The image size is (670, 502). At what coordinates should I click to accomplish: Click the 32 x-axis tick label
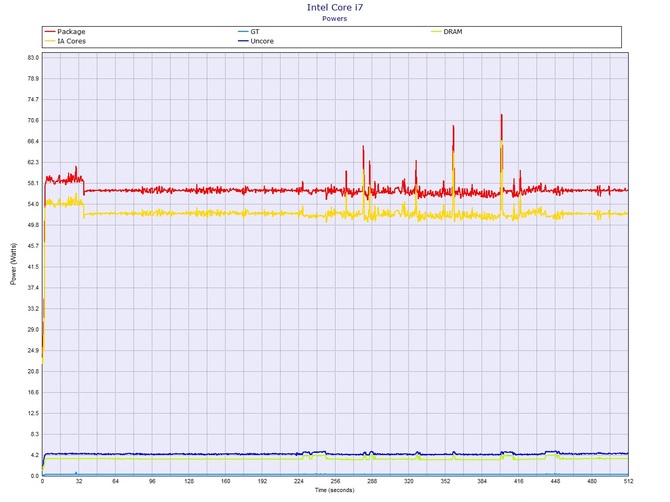click(x=79, y=481)
